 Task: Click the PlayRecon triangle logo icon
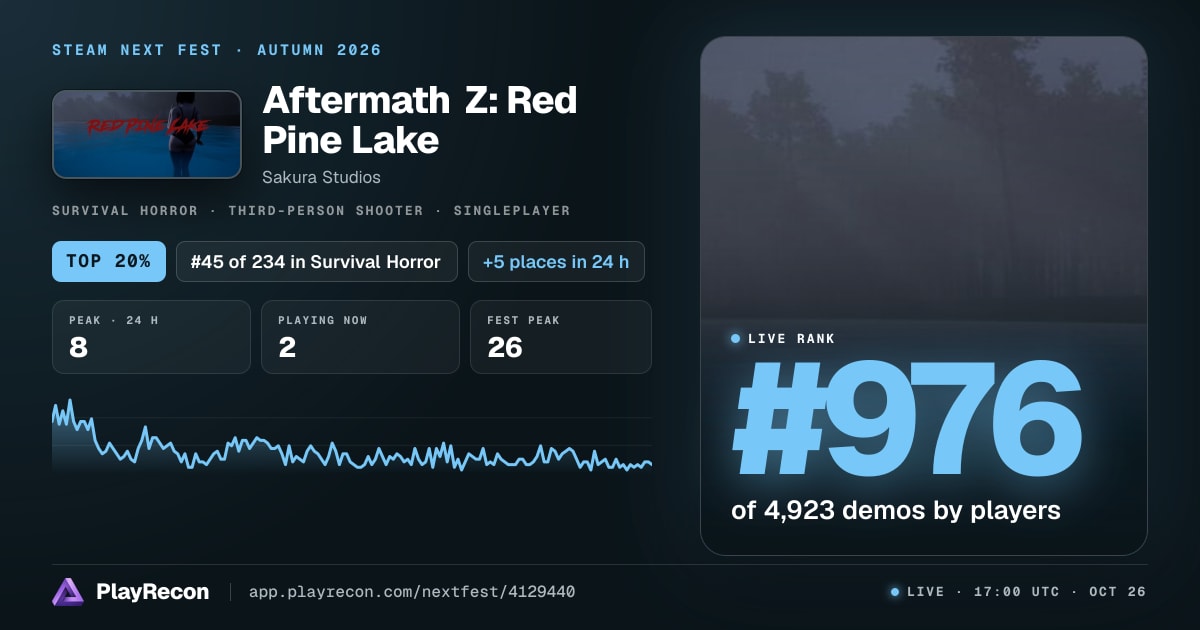tap(68, 592)
